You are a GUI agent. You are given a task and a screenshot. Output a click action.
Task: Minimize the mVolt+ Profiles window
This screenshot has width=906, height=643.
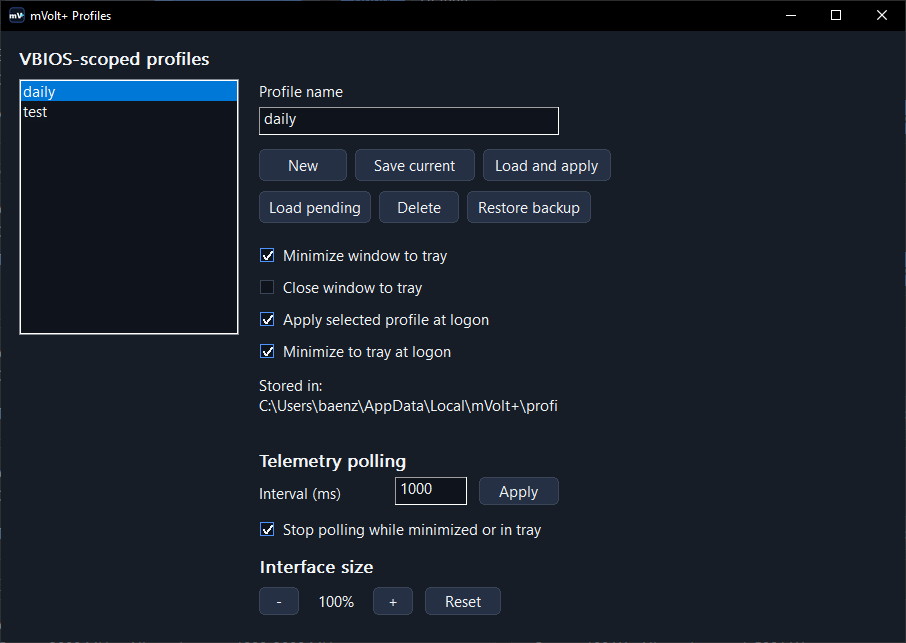point(791,16)
